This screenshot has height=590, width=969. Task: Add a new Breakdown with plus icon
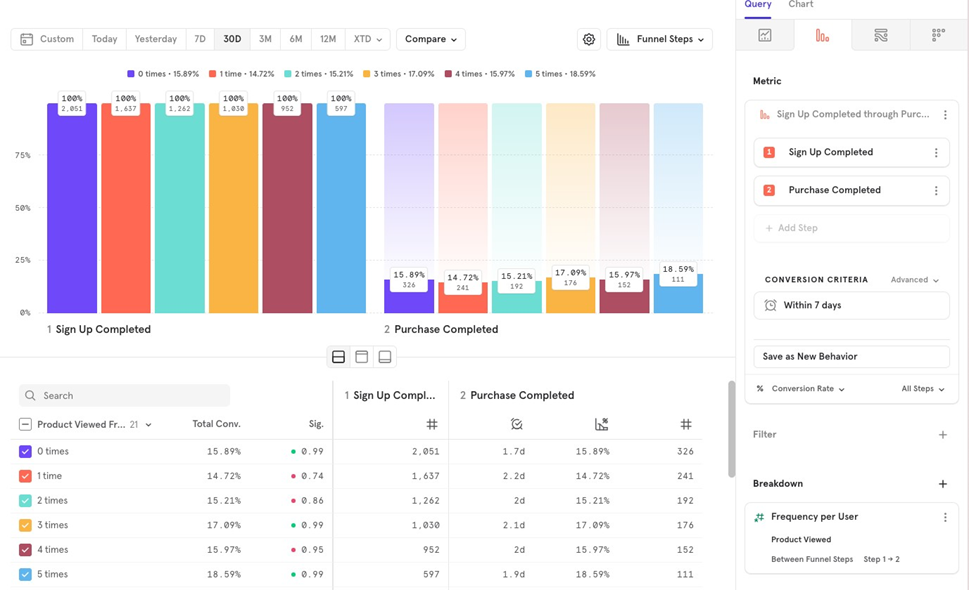(x=942, y=484)
